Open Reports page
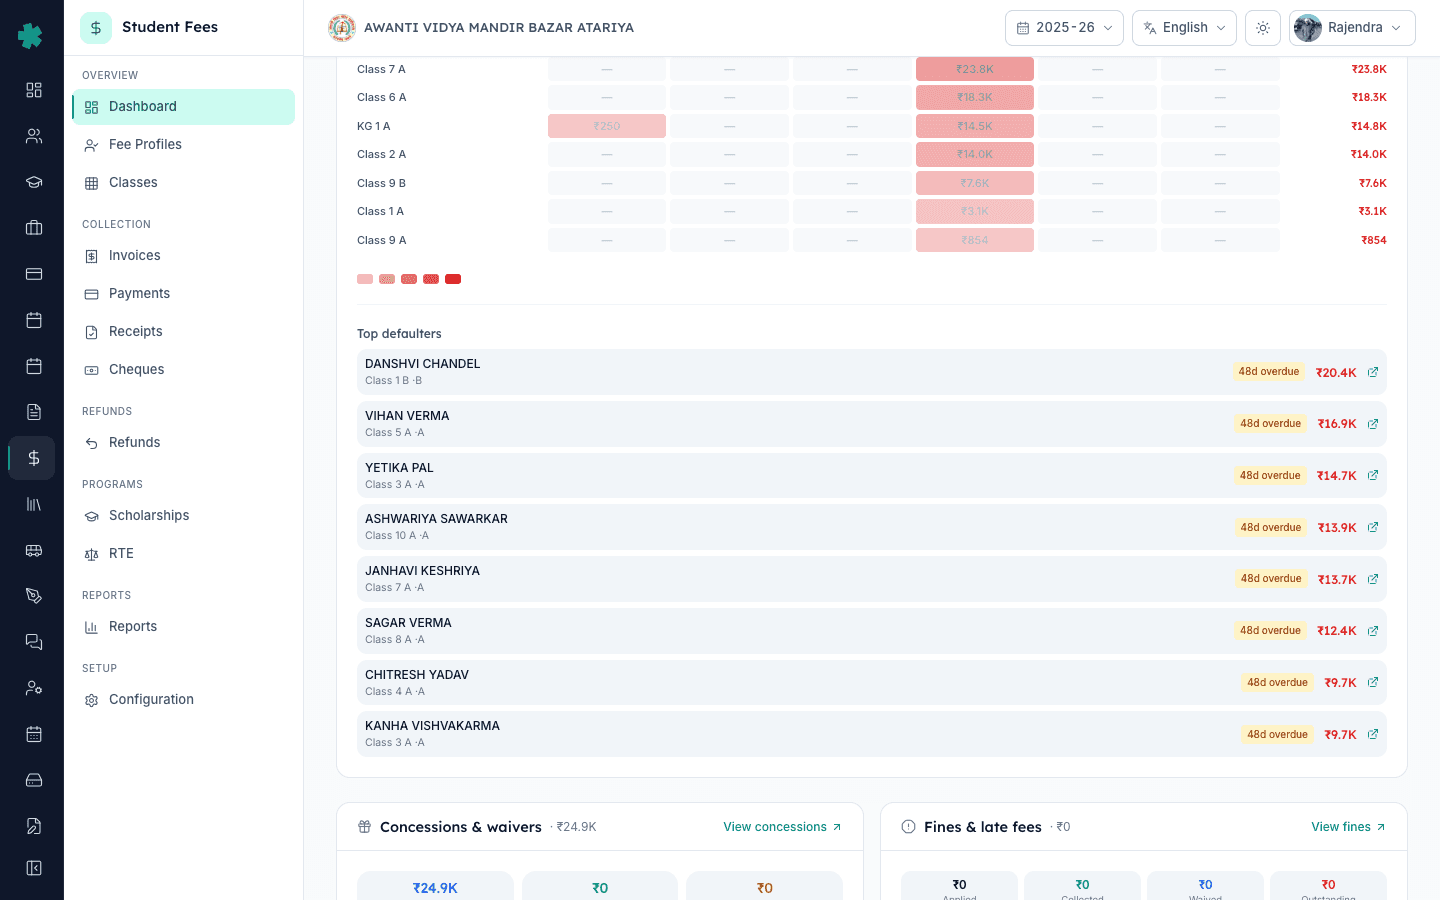 pyautogui.click(x=183, y=627)
